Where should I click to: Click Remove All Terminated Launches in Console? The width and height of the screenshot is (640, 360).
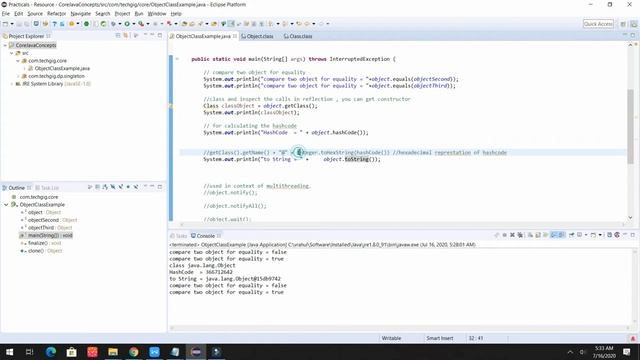click(x=520, y=235)
